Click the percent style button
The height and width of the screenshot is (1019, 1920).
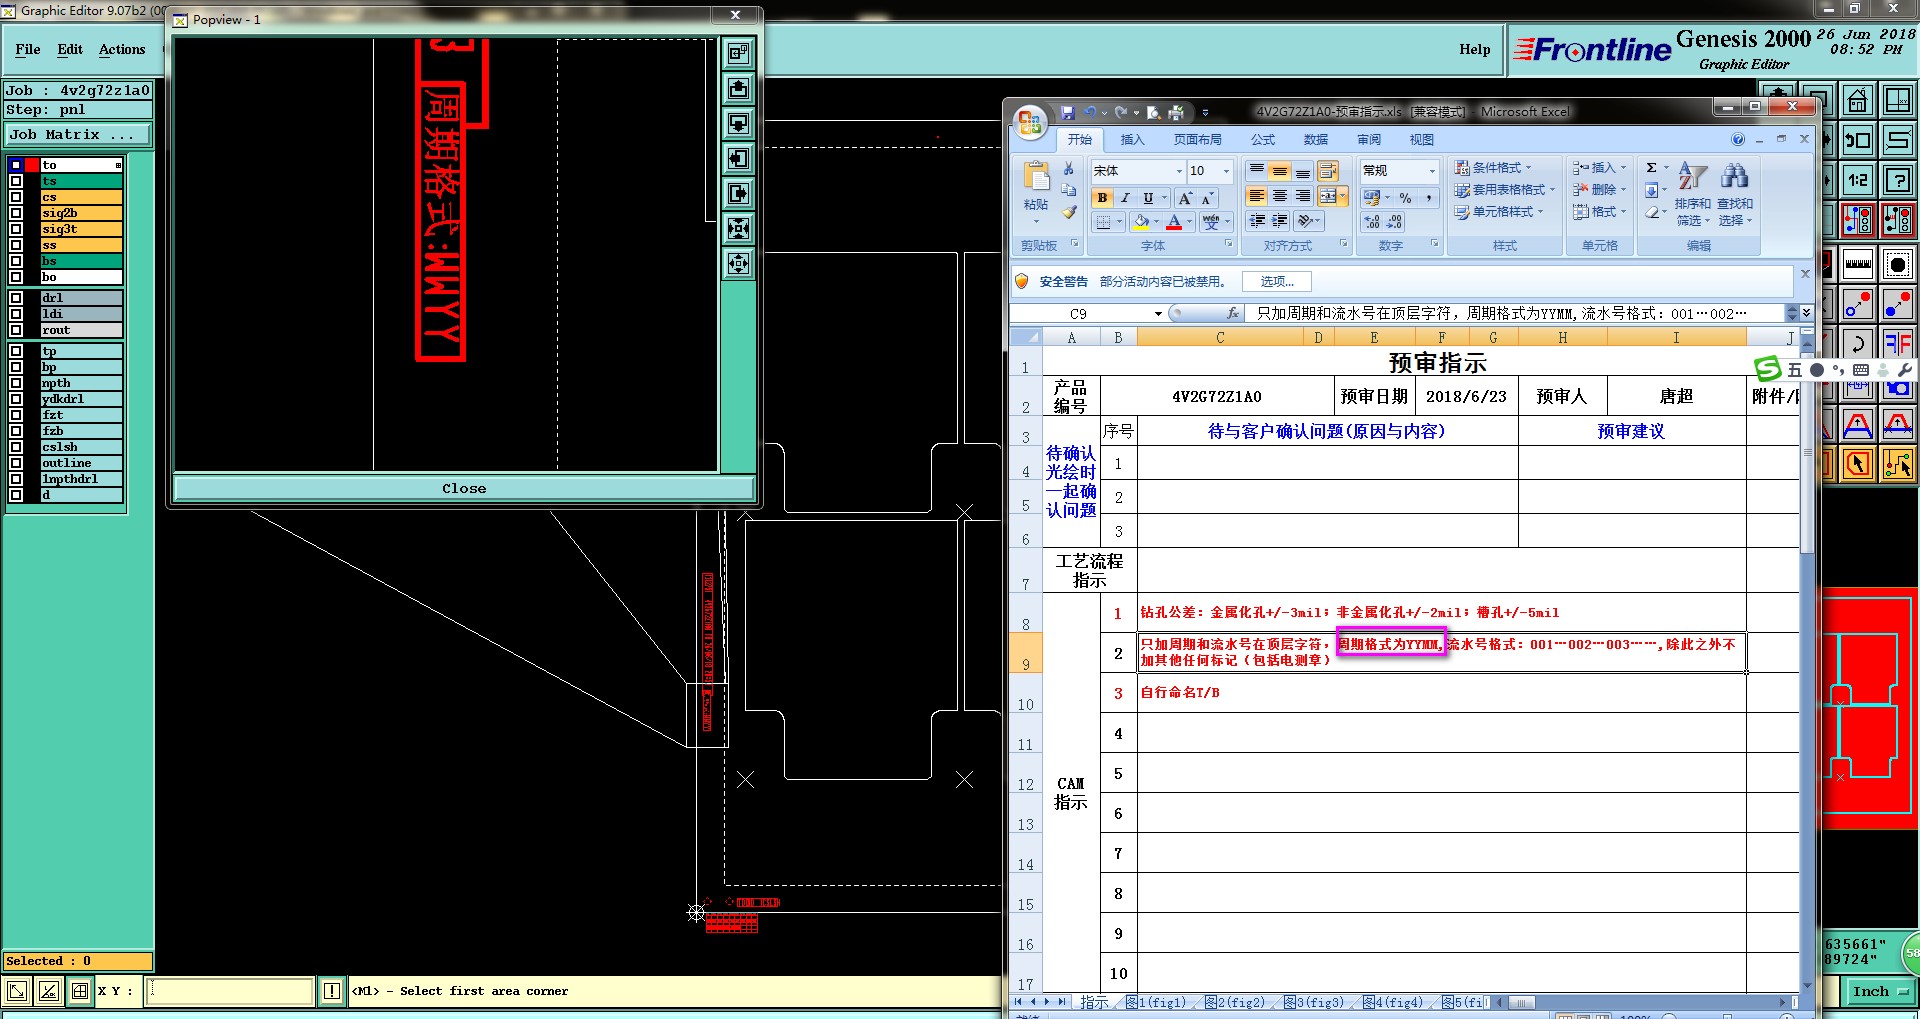[x=1405, y=198]
